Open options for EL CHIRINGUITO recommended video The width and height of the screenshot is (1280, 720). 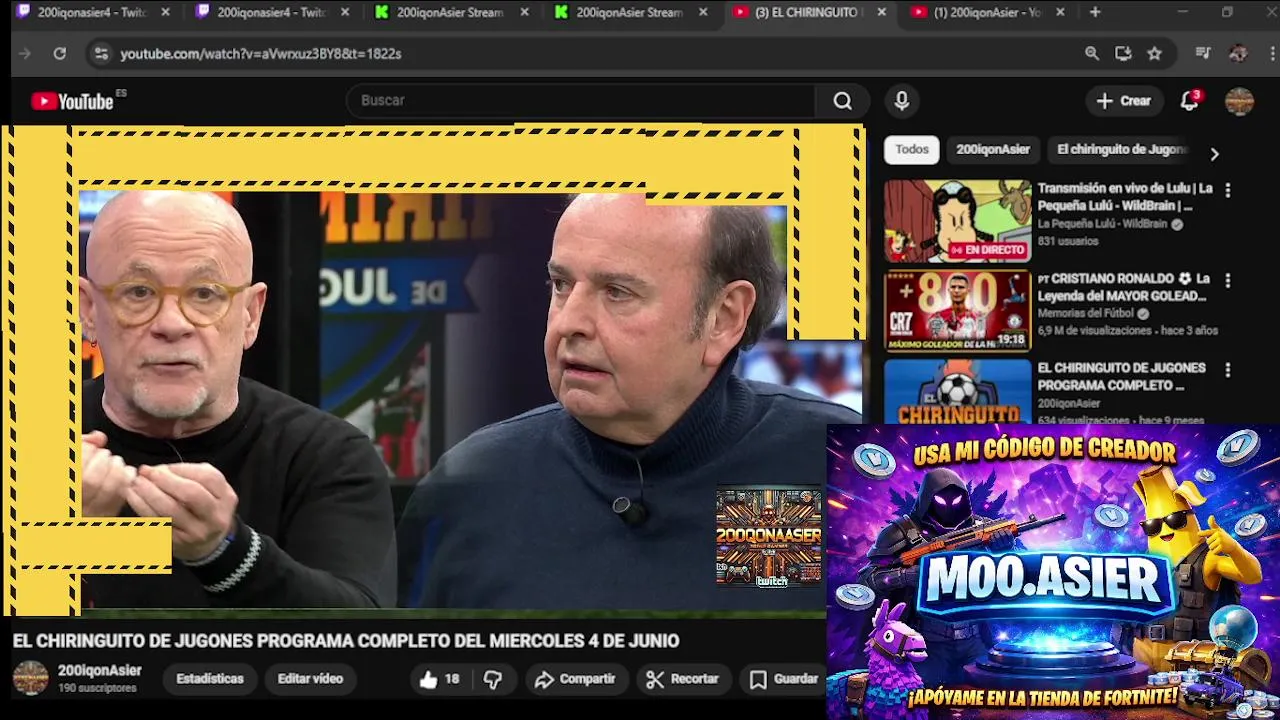[1228, 370]
